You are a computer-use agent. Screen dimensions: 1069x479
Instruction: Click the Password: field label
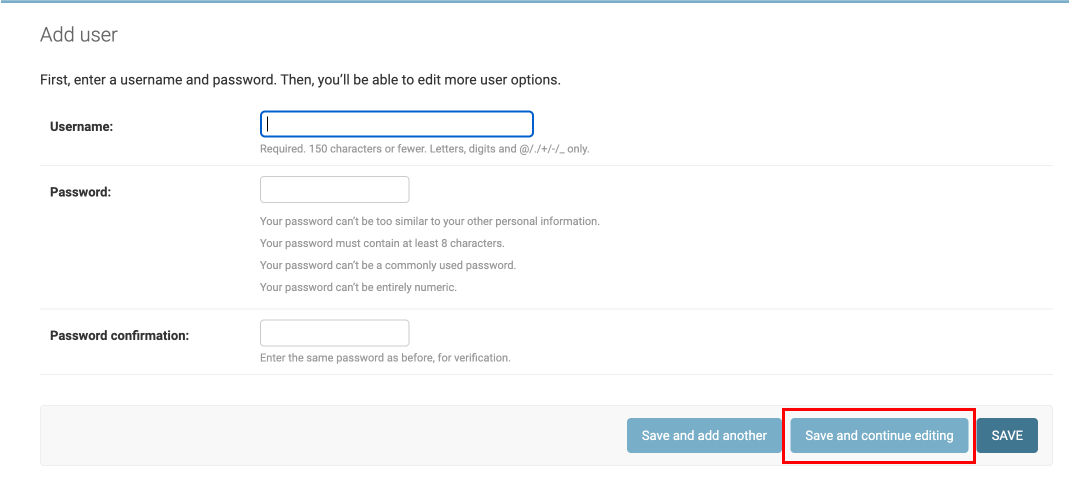pyautogui.click(x=80, y=192)
